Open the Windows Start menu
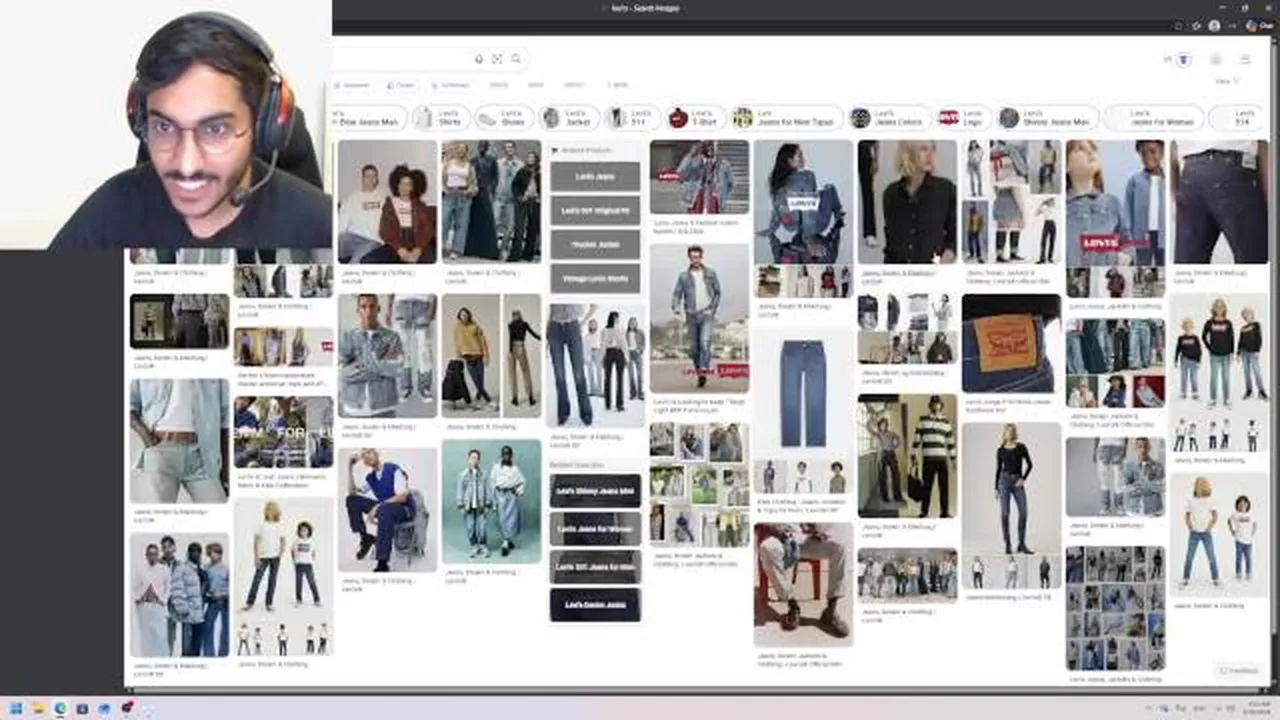 coord(16,708)
